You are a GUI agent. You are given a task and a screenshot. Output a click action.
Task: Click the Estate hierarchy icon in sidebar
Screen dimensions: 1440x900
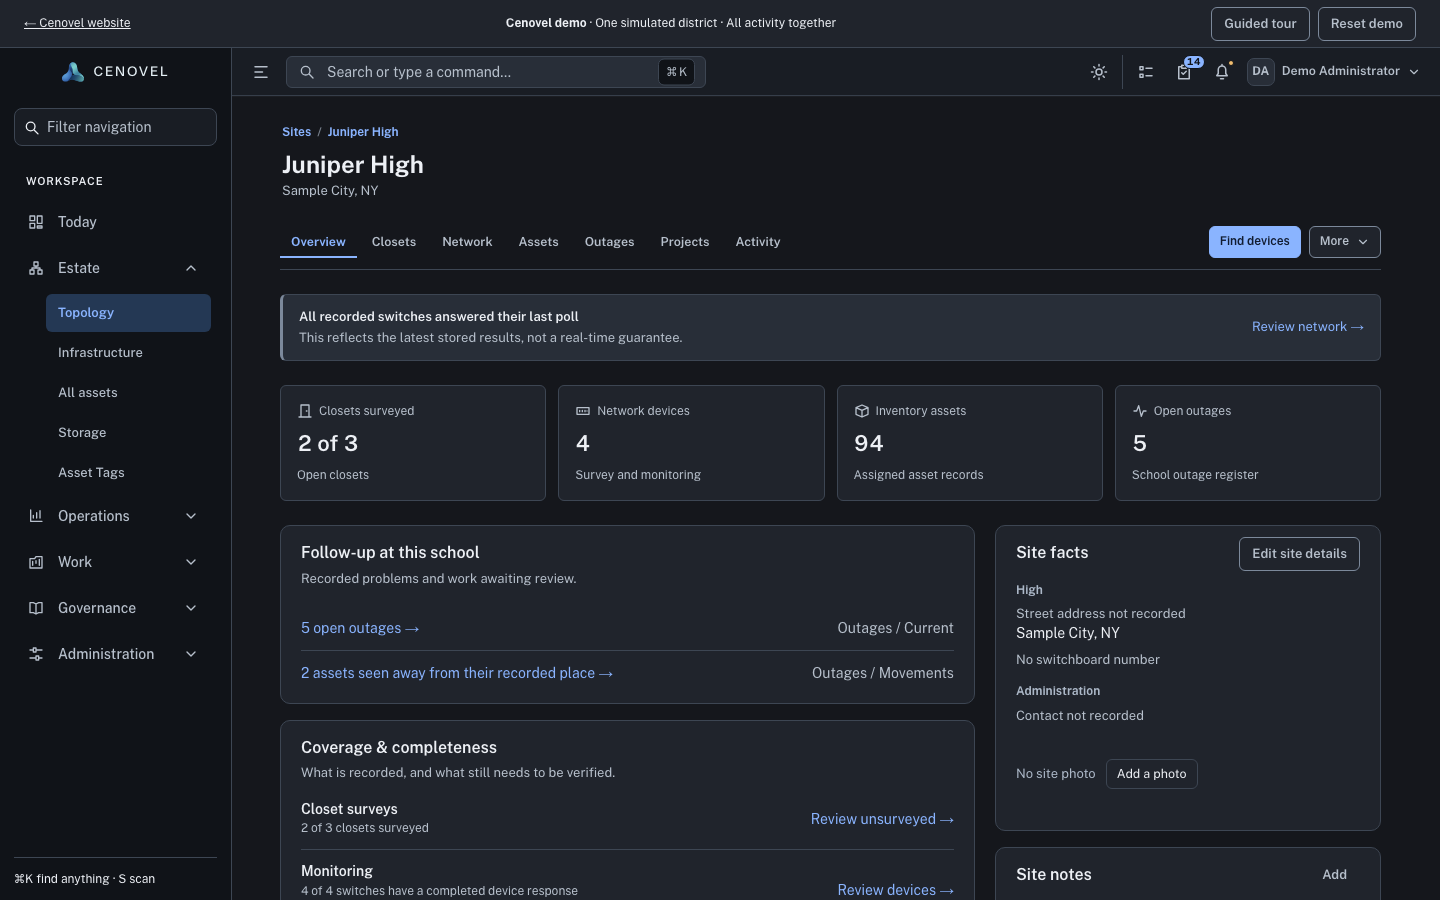coord(36,268)
